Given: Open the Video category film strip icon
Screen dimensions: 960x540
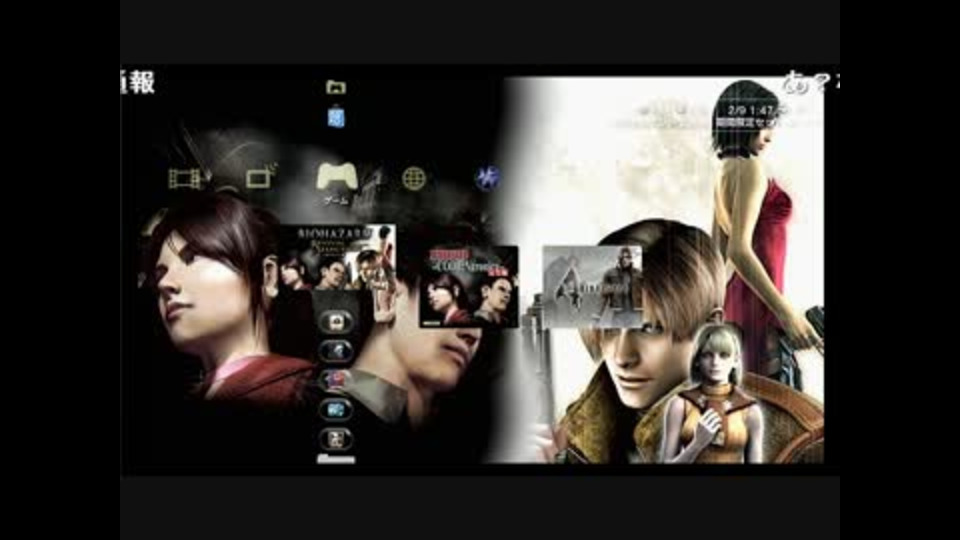Looking at the screenshot, I should [x=185, y=178].
